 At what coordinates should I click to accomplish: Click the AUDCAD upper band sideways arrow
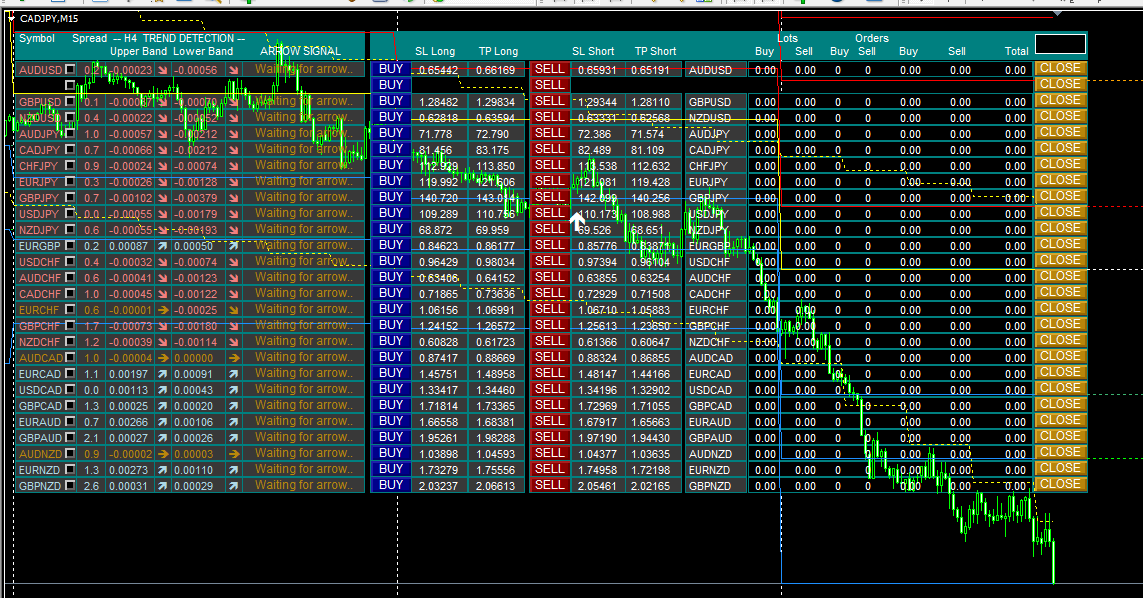pyautogui.click(x=162, y=358)
